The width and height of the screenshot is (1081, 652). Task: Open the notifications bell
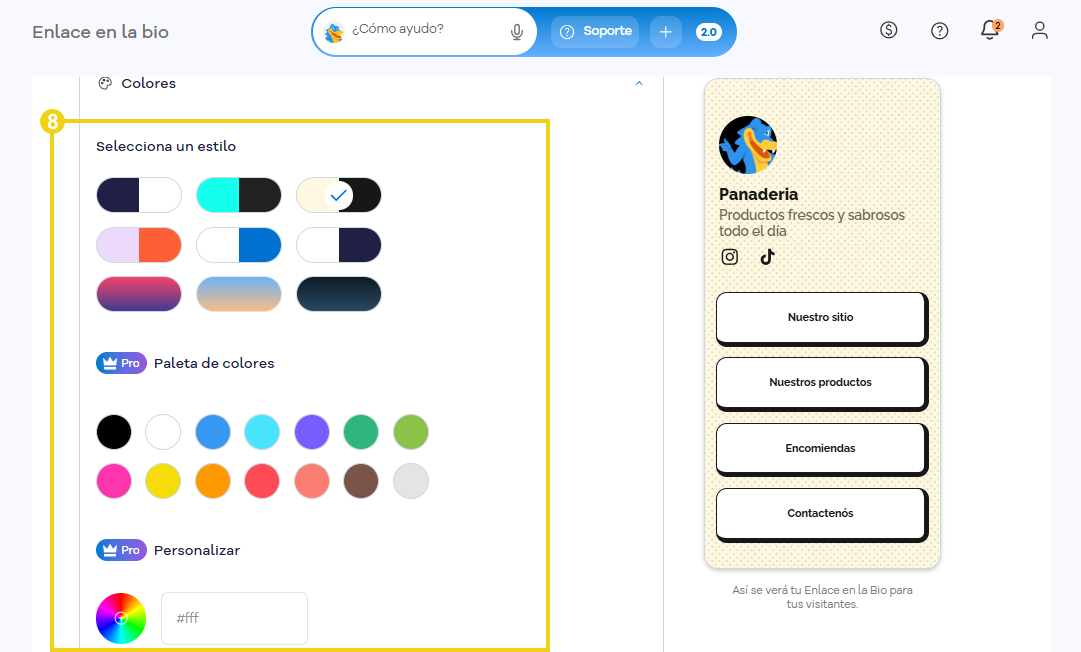(990, 30)
